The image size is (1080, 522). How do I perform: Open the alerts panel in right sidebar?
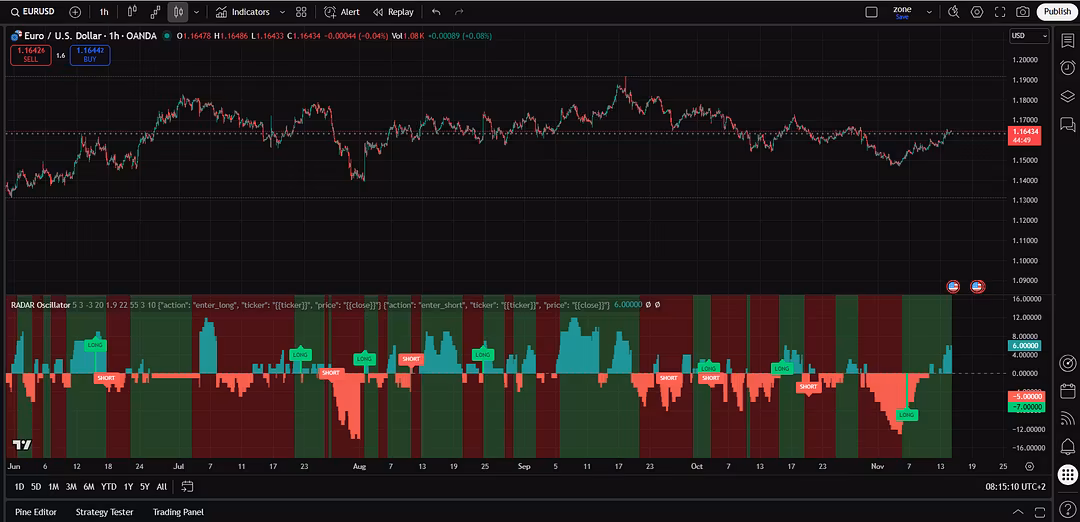point(1068,67)
